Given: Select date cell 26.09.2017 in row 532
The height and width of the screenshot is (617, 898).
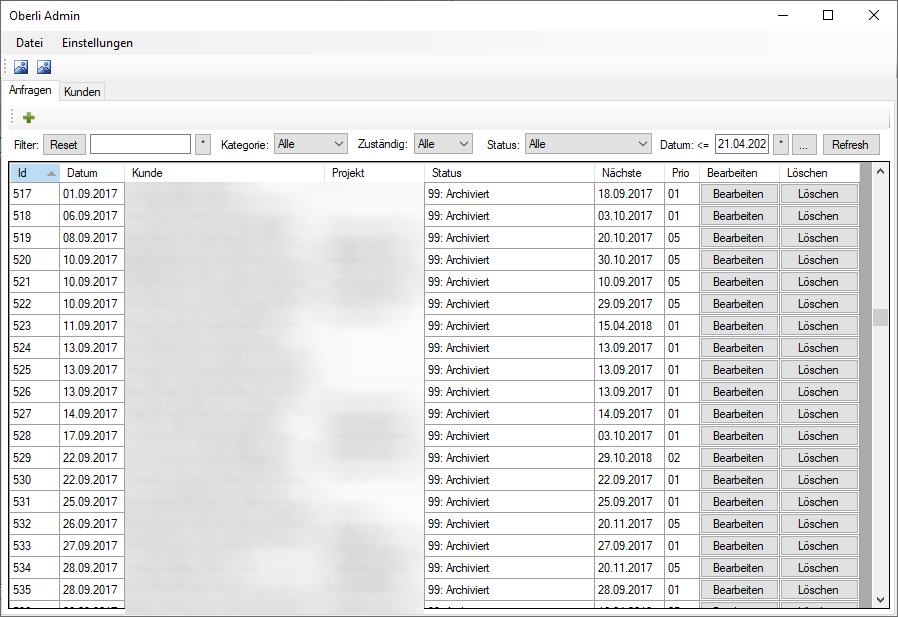Looking at the screenshot, I should point(92,524).
